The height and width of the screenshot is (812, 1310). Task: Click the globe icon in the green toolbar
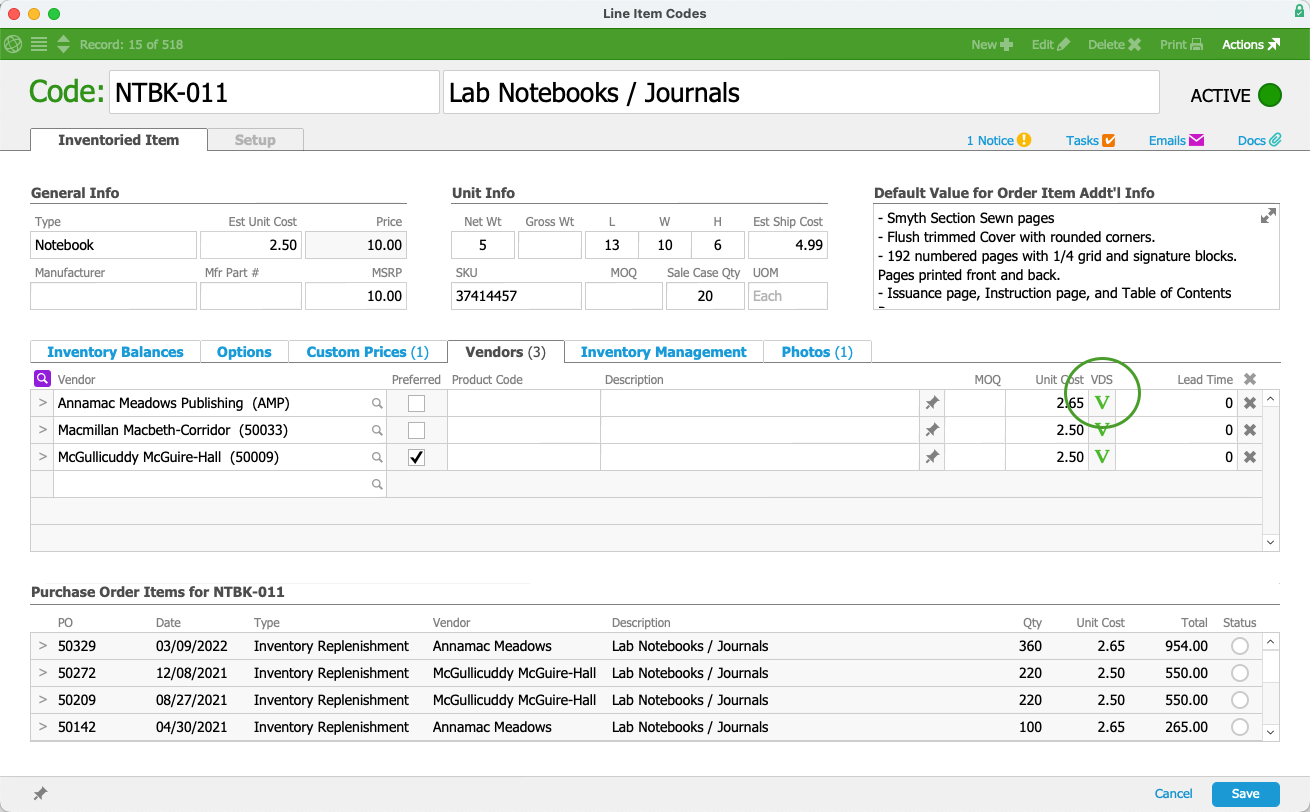click(x=13, y=44)
